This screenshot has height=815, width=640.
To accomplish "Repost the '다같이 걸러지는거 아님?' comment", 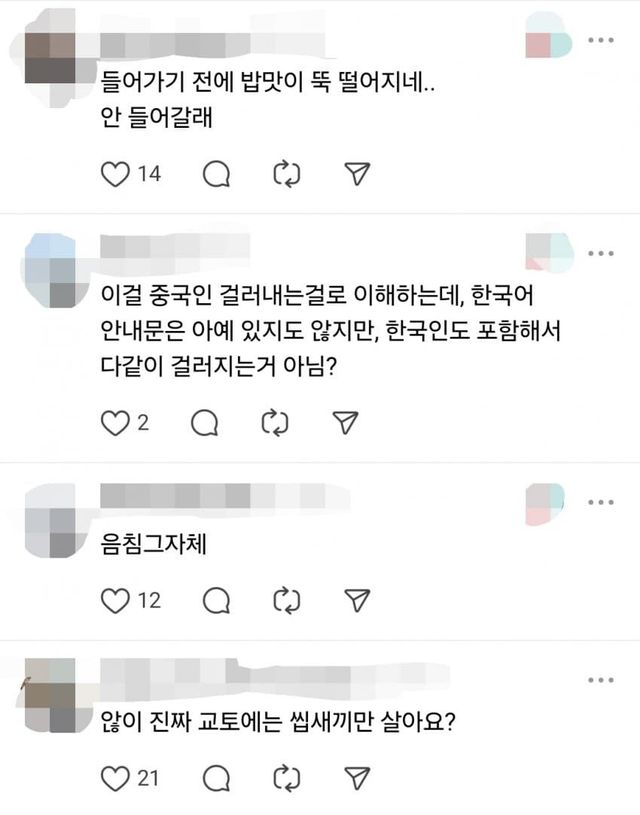I will click(275, 423).
